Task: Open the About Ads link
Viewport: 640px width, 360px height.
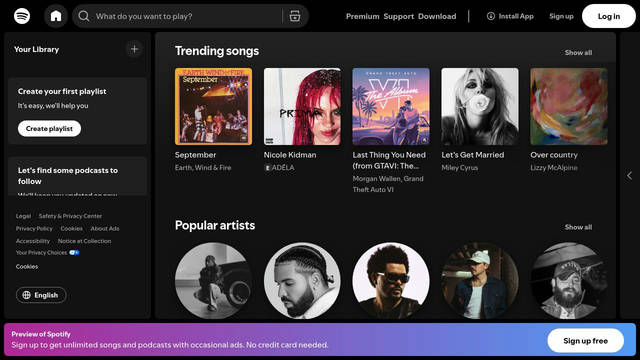Action: click(x=105, y=229)
